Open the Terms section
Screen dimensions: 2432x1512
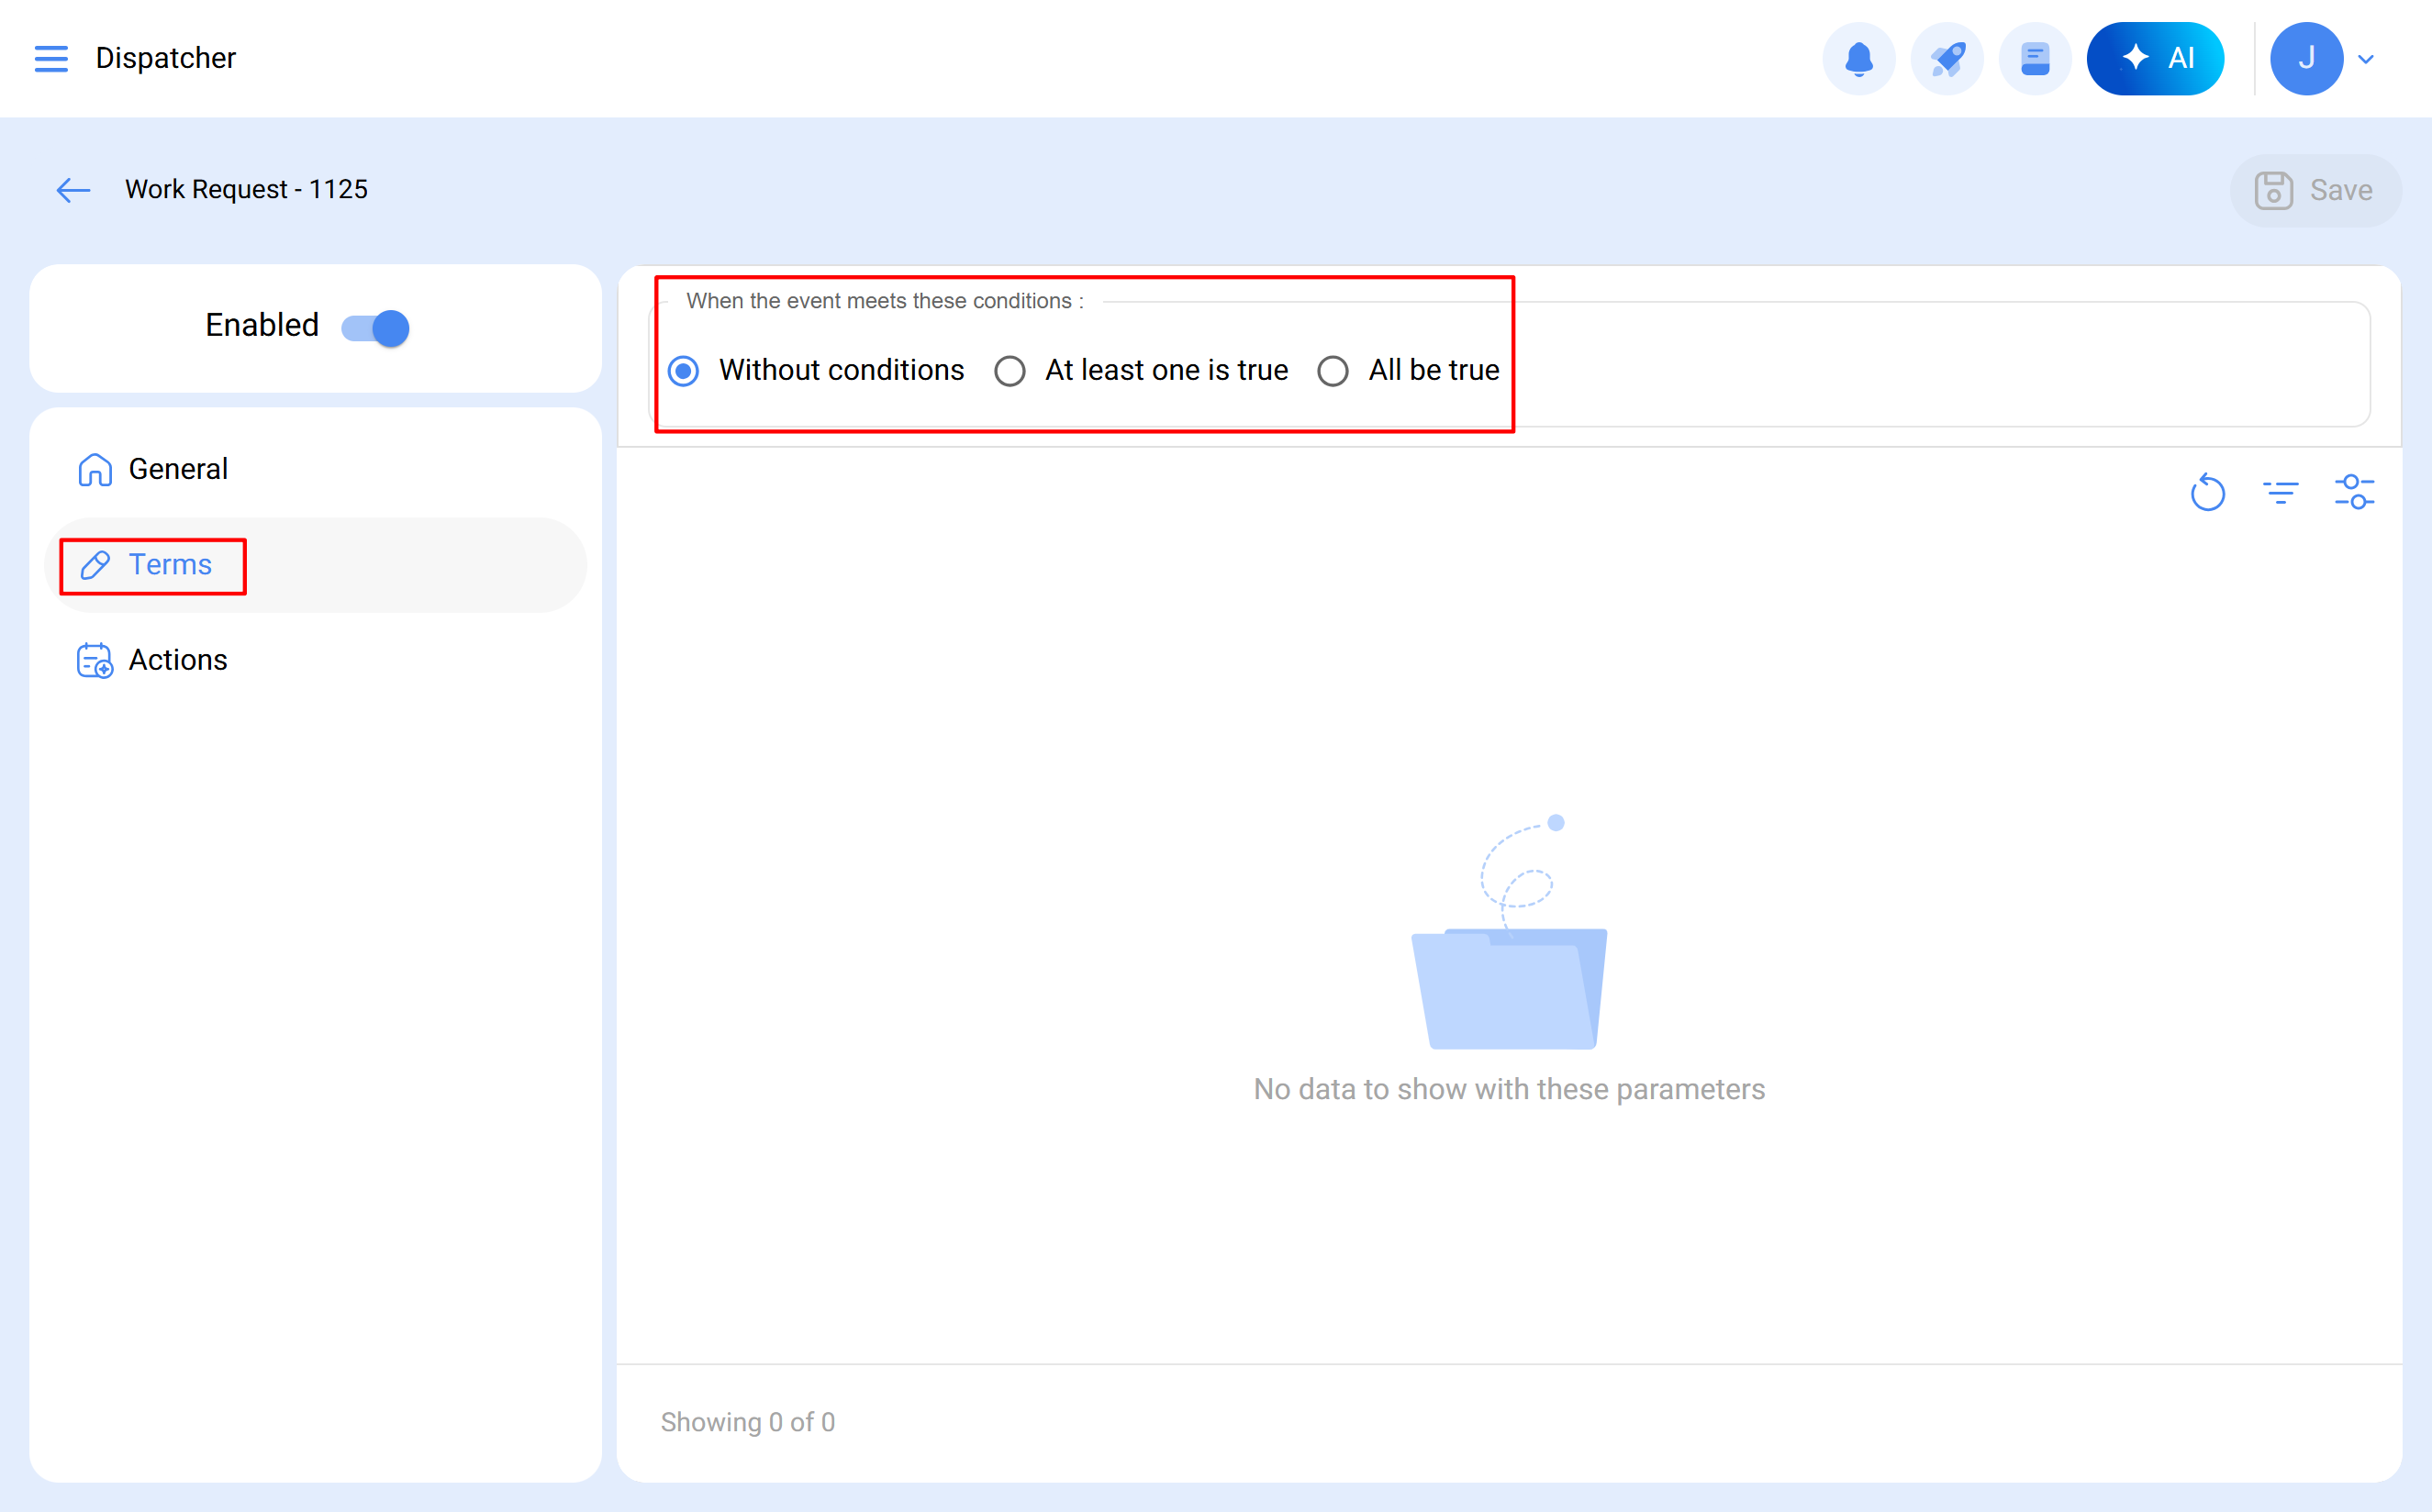[170, 565]
